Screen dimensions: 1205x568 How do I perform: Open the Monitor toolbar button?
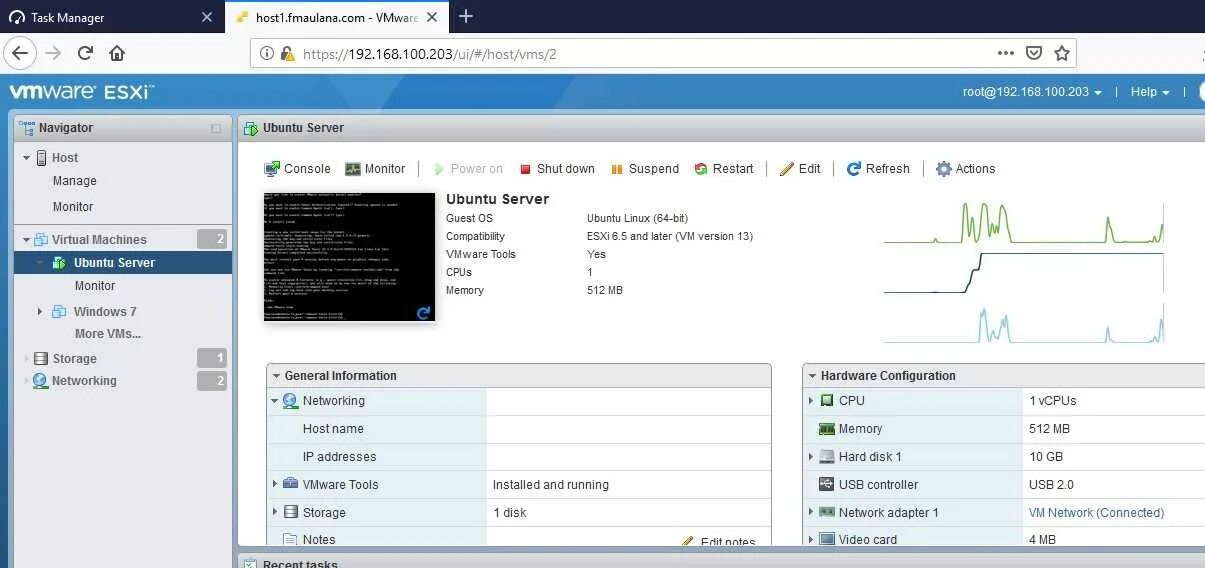pyautogui.click(x=375, y=169)
